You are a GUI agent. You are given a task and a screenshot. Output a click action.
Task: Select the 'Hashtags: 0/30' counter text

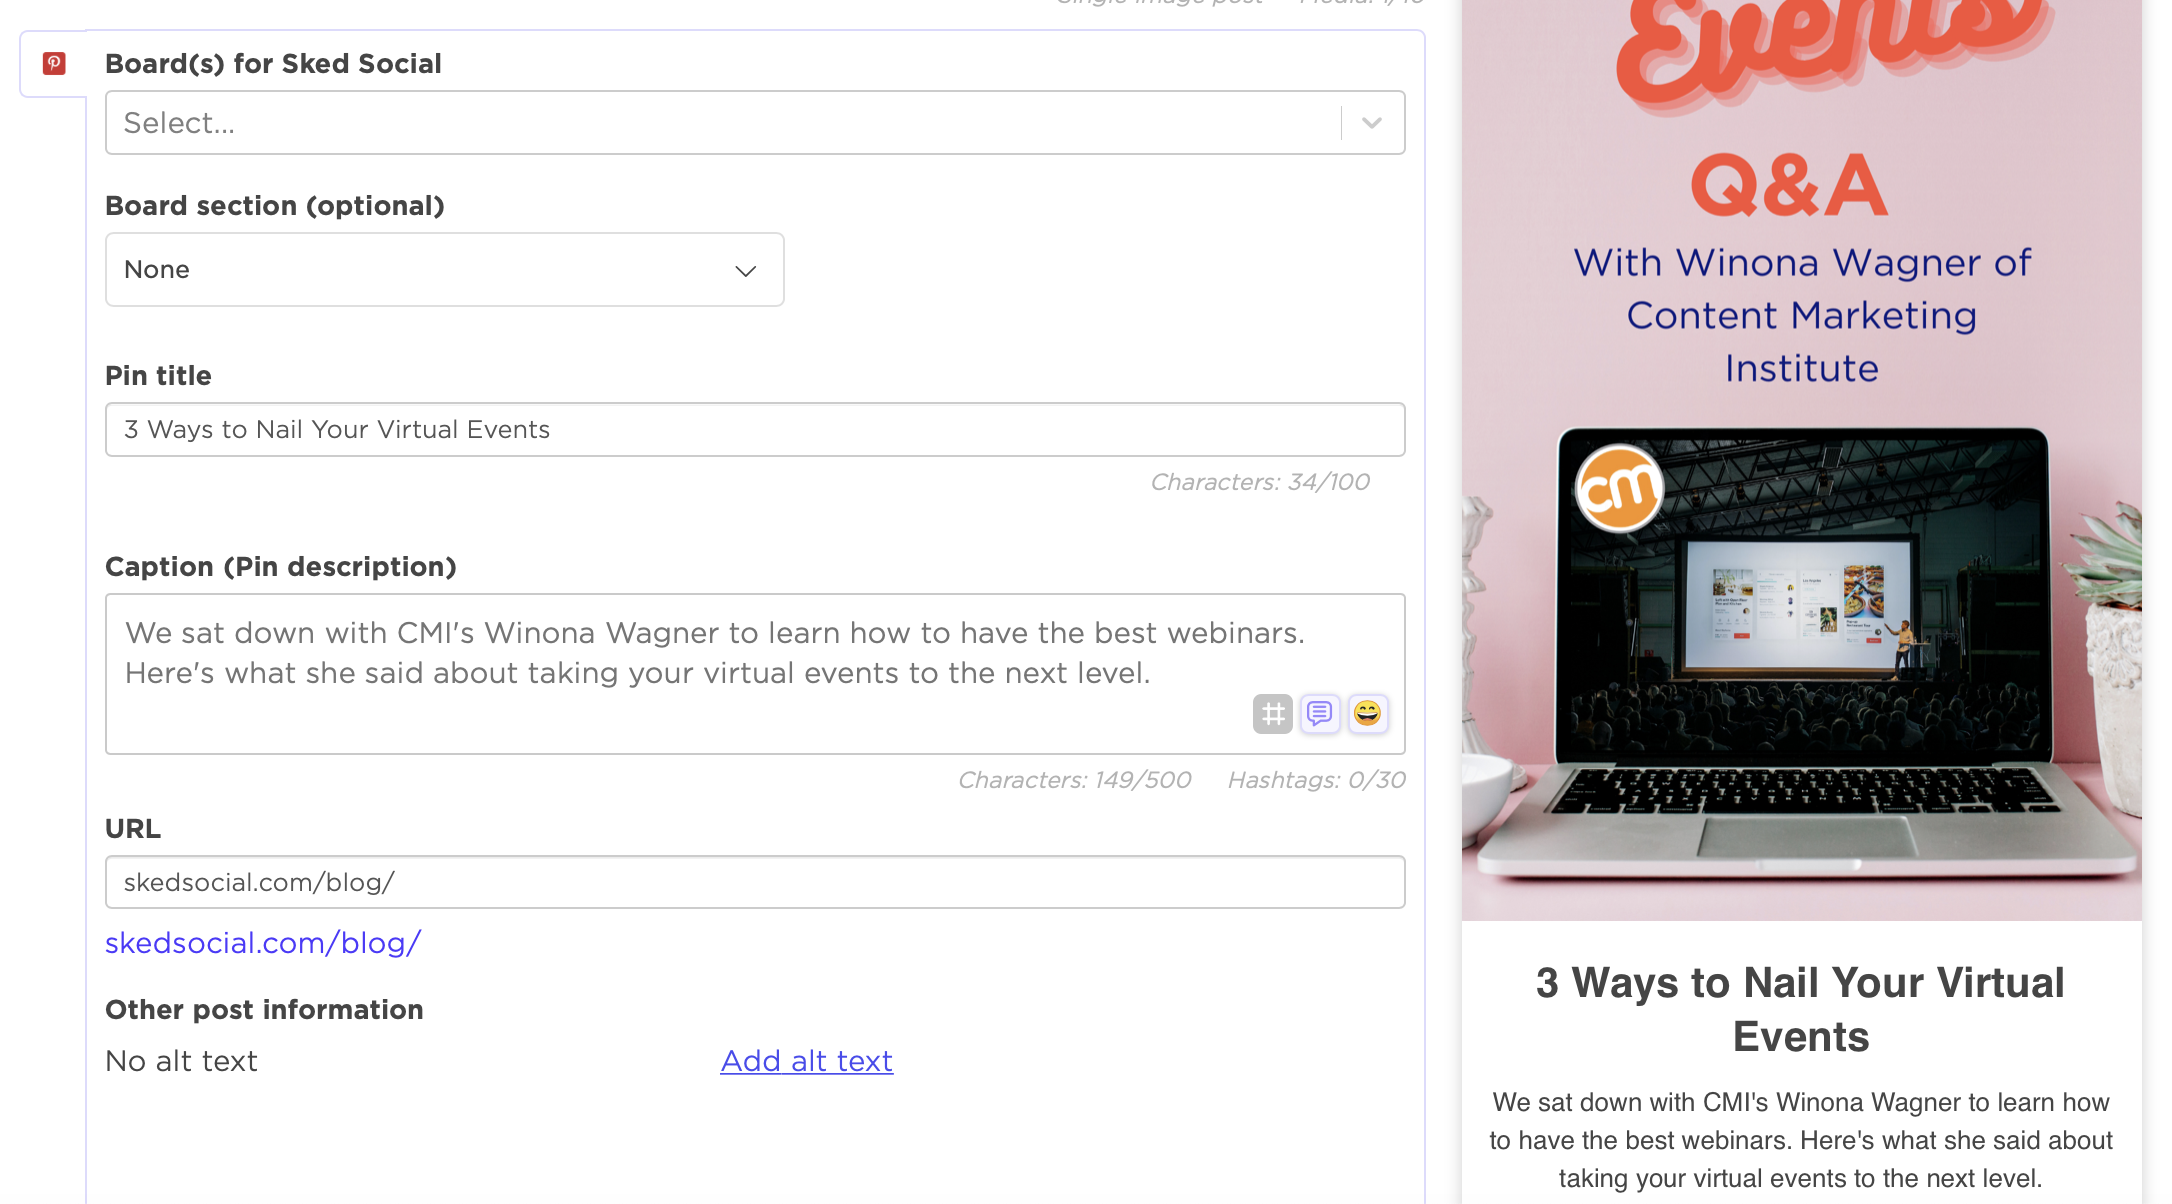[x=1316, y=780]
